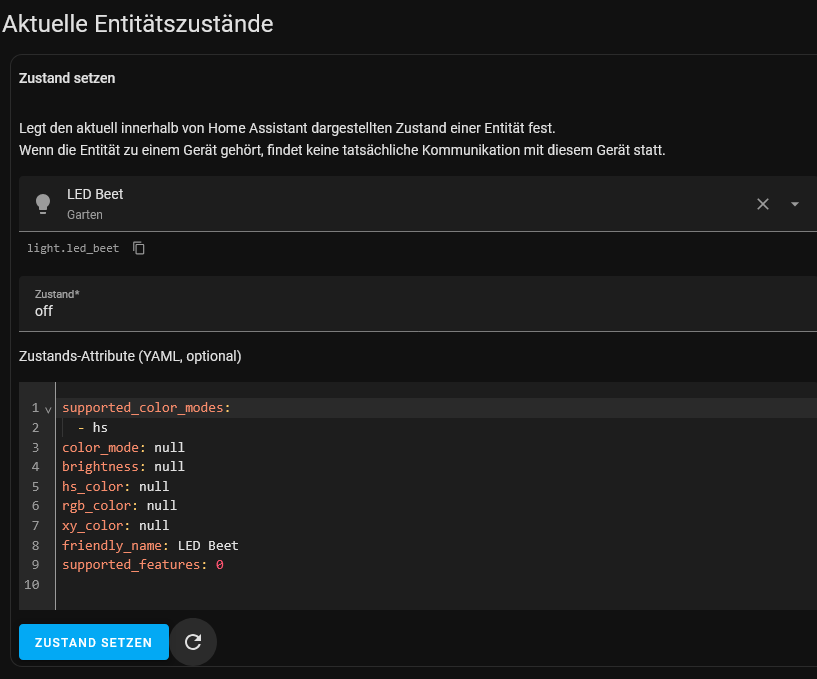Click the refresh state icon button
The image size is (817, 679).
pos(193,642)
